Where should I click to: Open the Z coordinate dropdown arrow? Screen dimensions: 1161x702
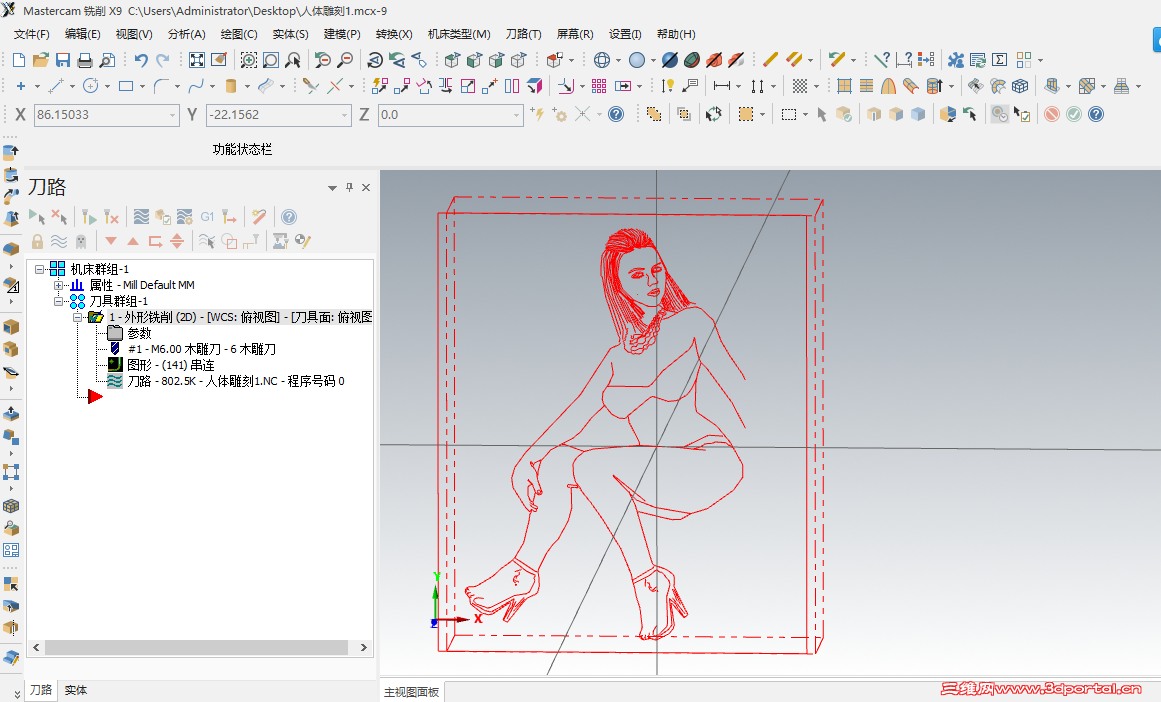(x=516, y=116)
